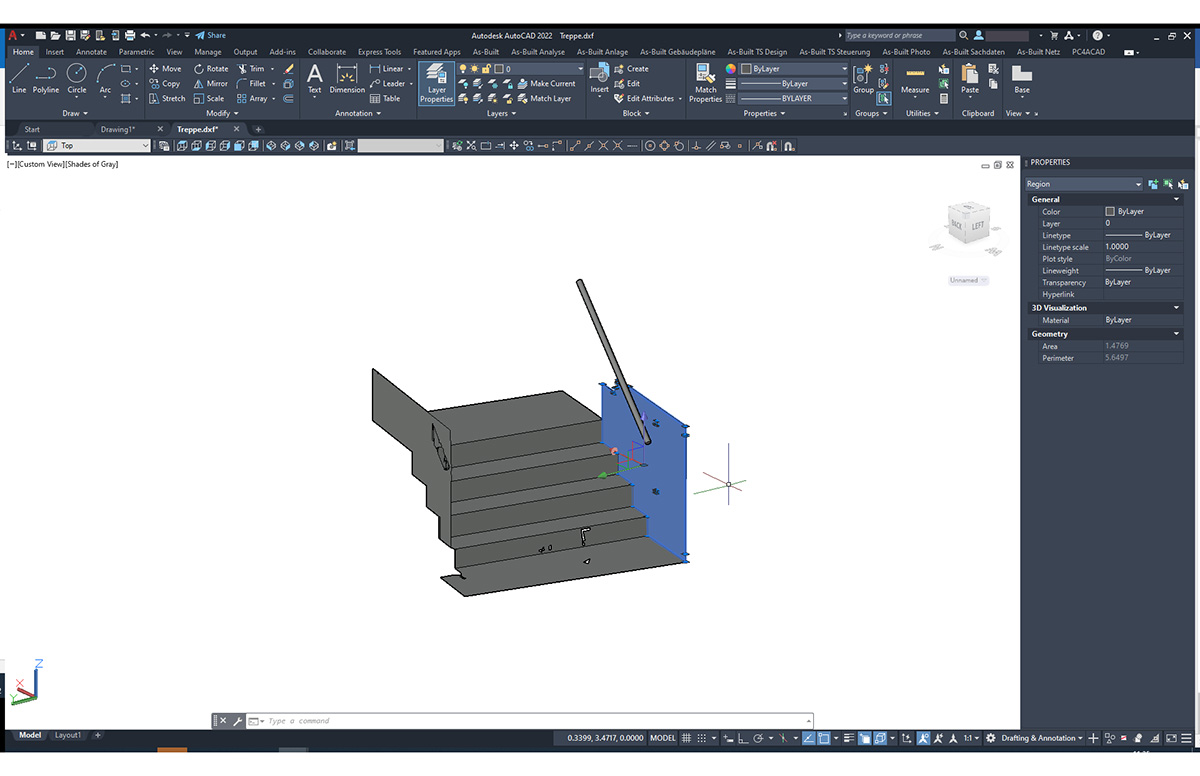Select the Mirror tool
Viewport: 1200px width, 776px height.
click(x=210, y=84)
